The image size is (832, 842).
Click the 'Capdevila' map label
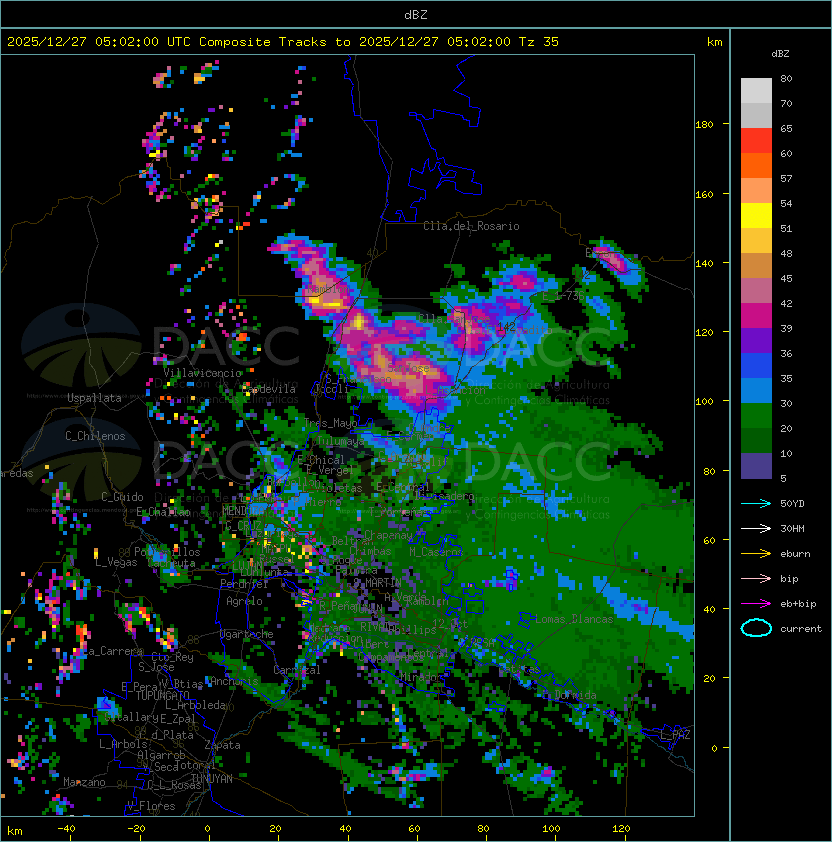(269, 389)
